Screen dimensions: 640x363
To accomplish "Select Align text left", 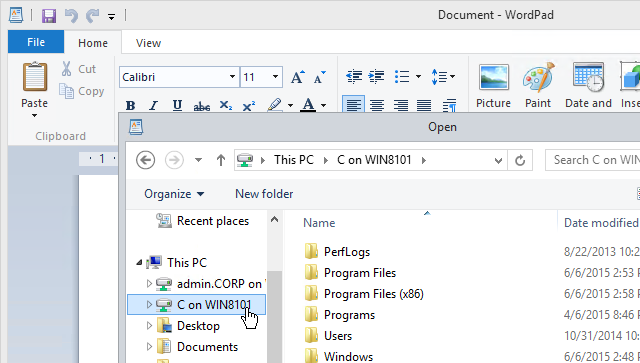I will tap(353, 105).
